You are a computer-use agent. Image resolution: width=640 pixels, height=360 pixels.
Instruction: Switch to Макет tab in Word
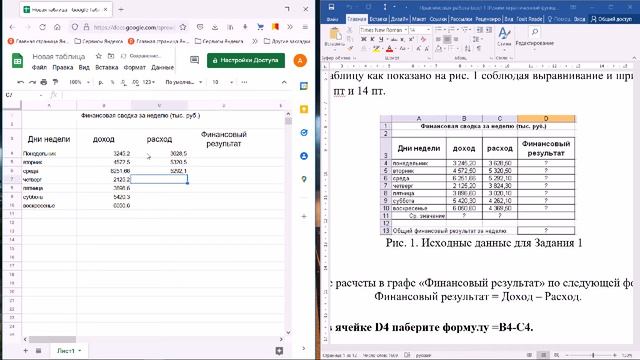pyautogui.click(x=419, y=19)
